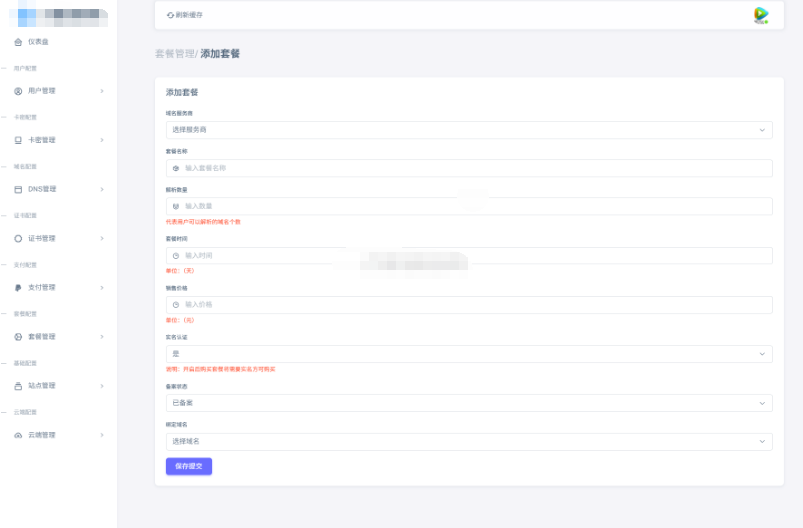This screenshot has width=803, height=528.
Task: Open the 备案状态 dropdown showing 已备案
Action: tap(469, 403)
